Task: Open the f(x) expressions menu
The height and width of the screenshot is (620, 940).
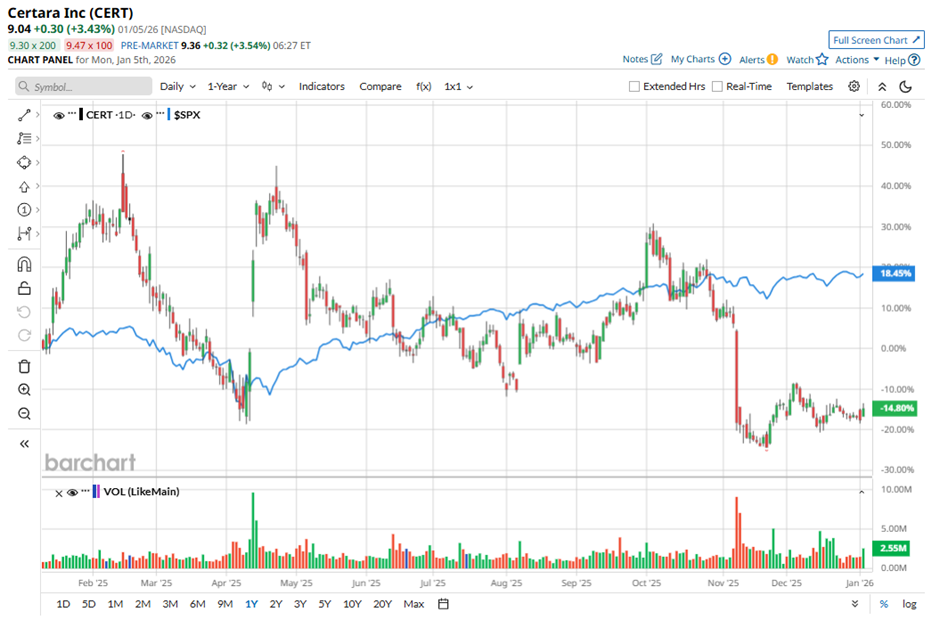Action: pos(423,86)
